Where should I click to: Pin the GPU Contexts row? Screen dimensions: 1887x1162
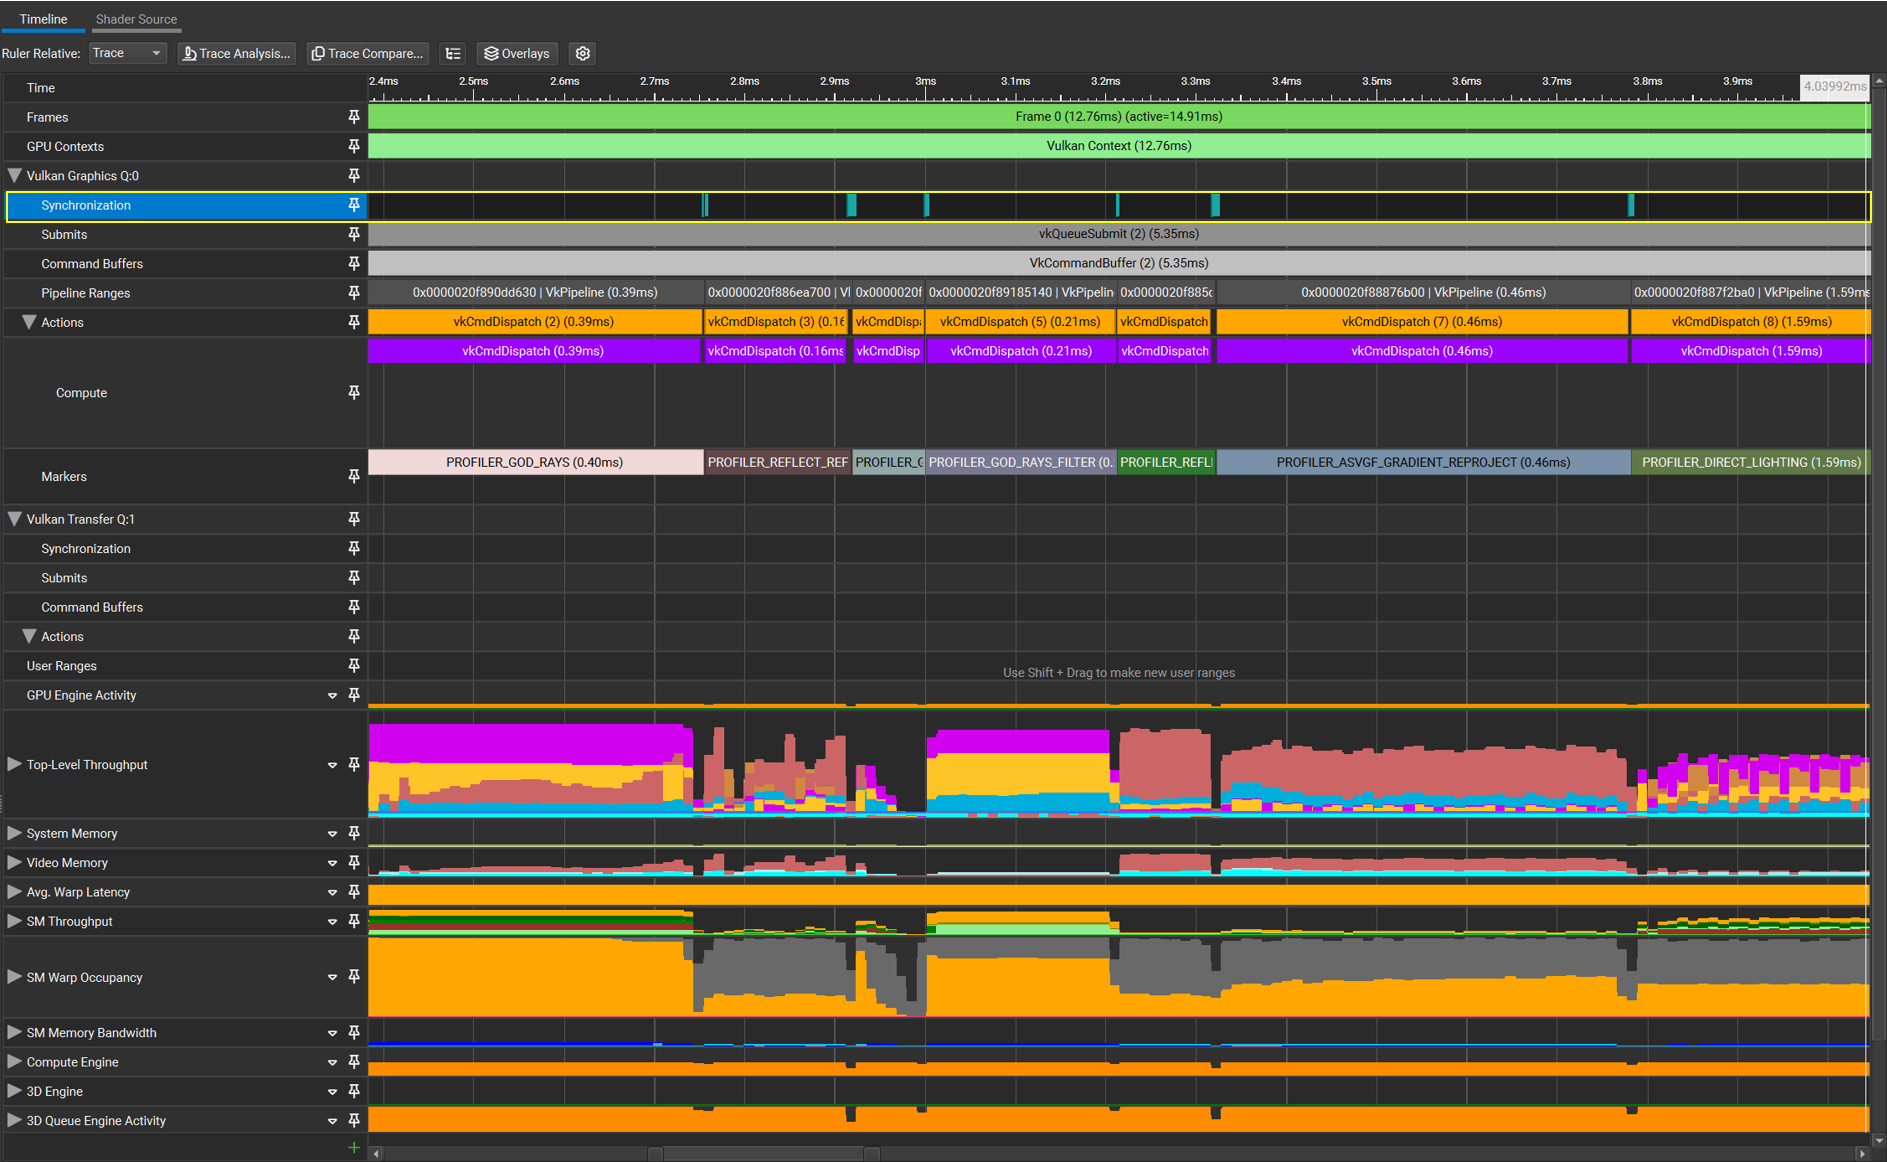coord(353,146)
